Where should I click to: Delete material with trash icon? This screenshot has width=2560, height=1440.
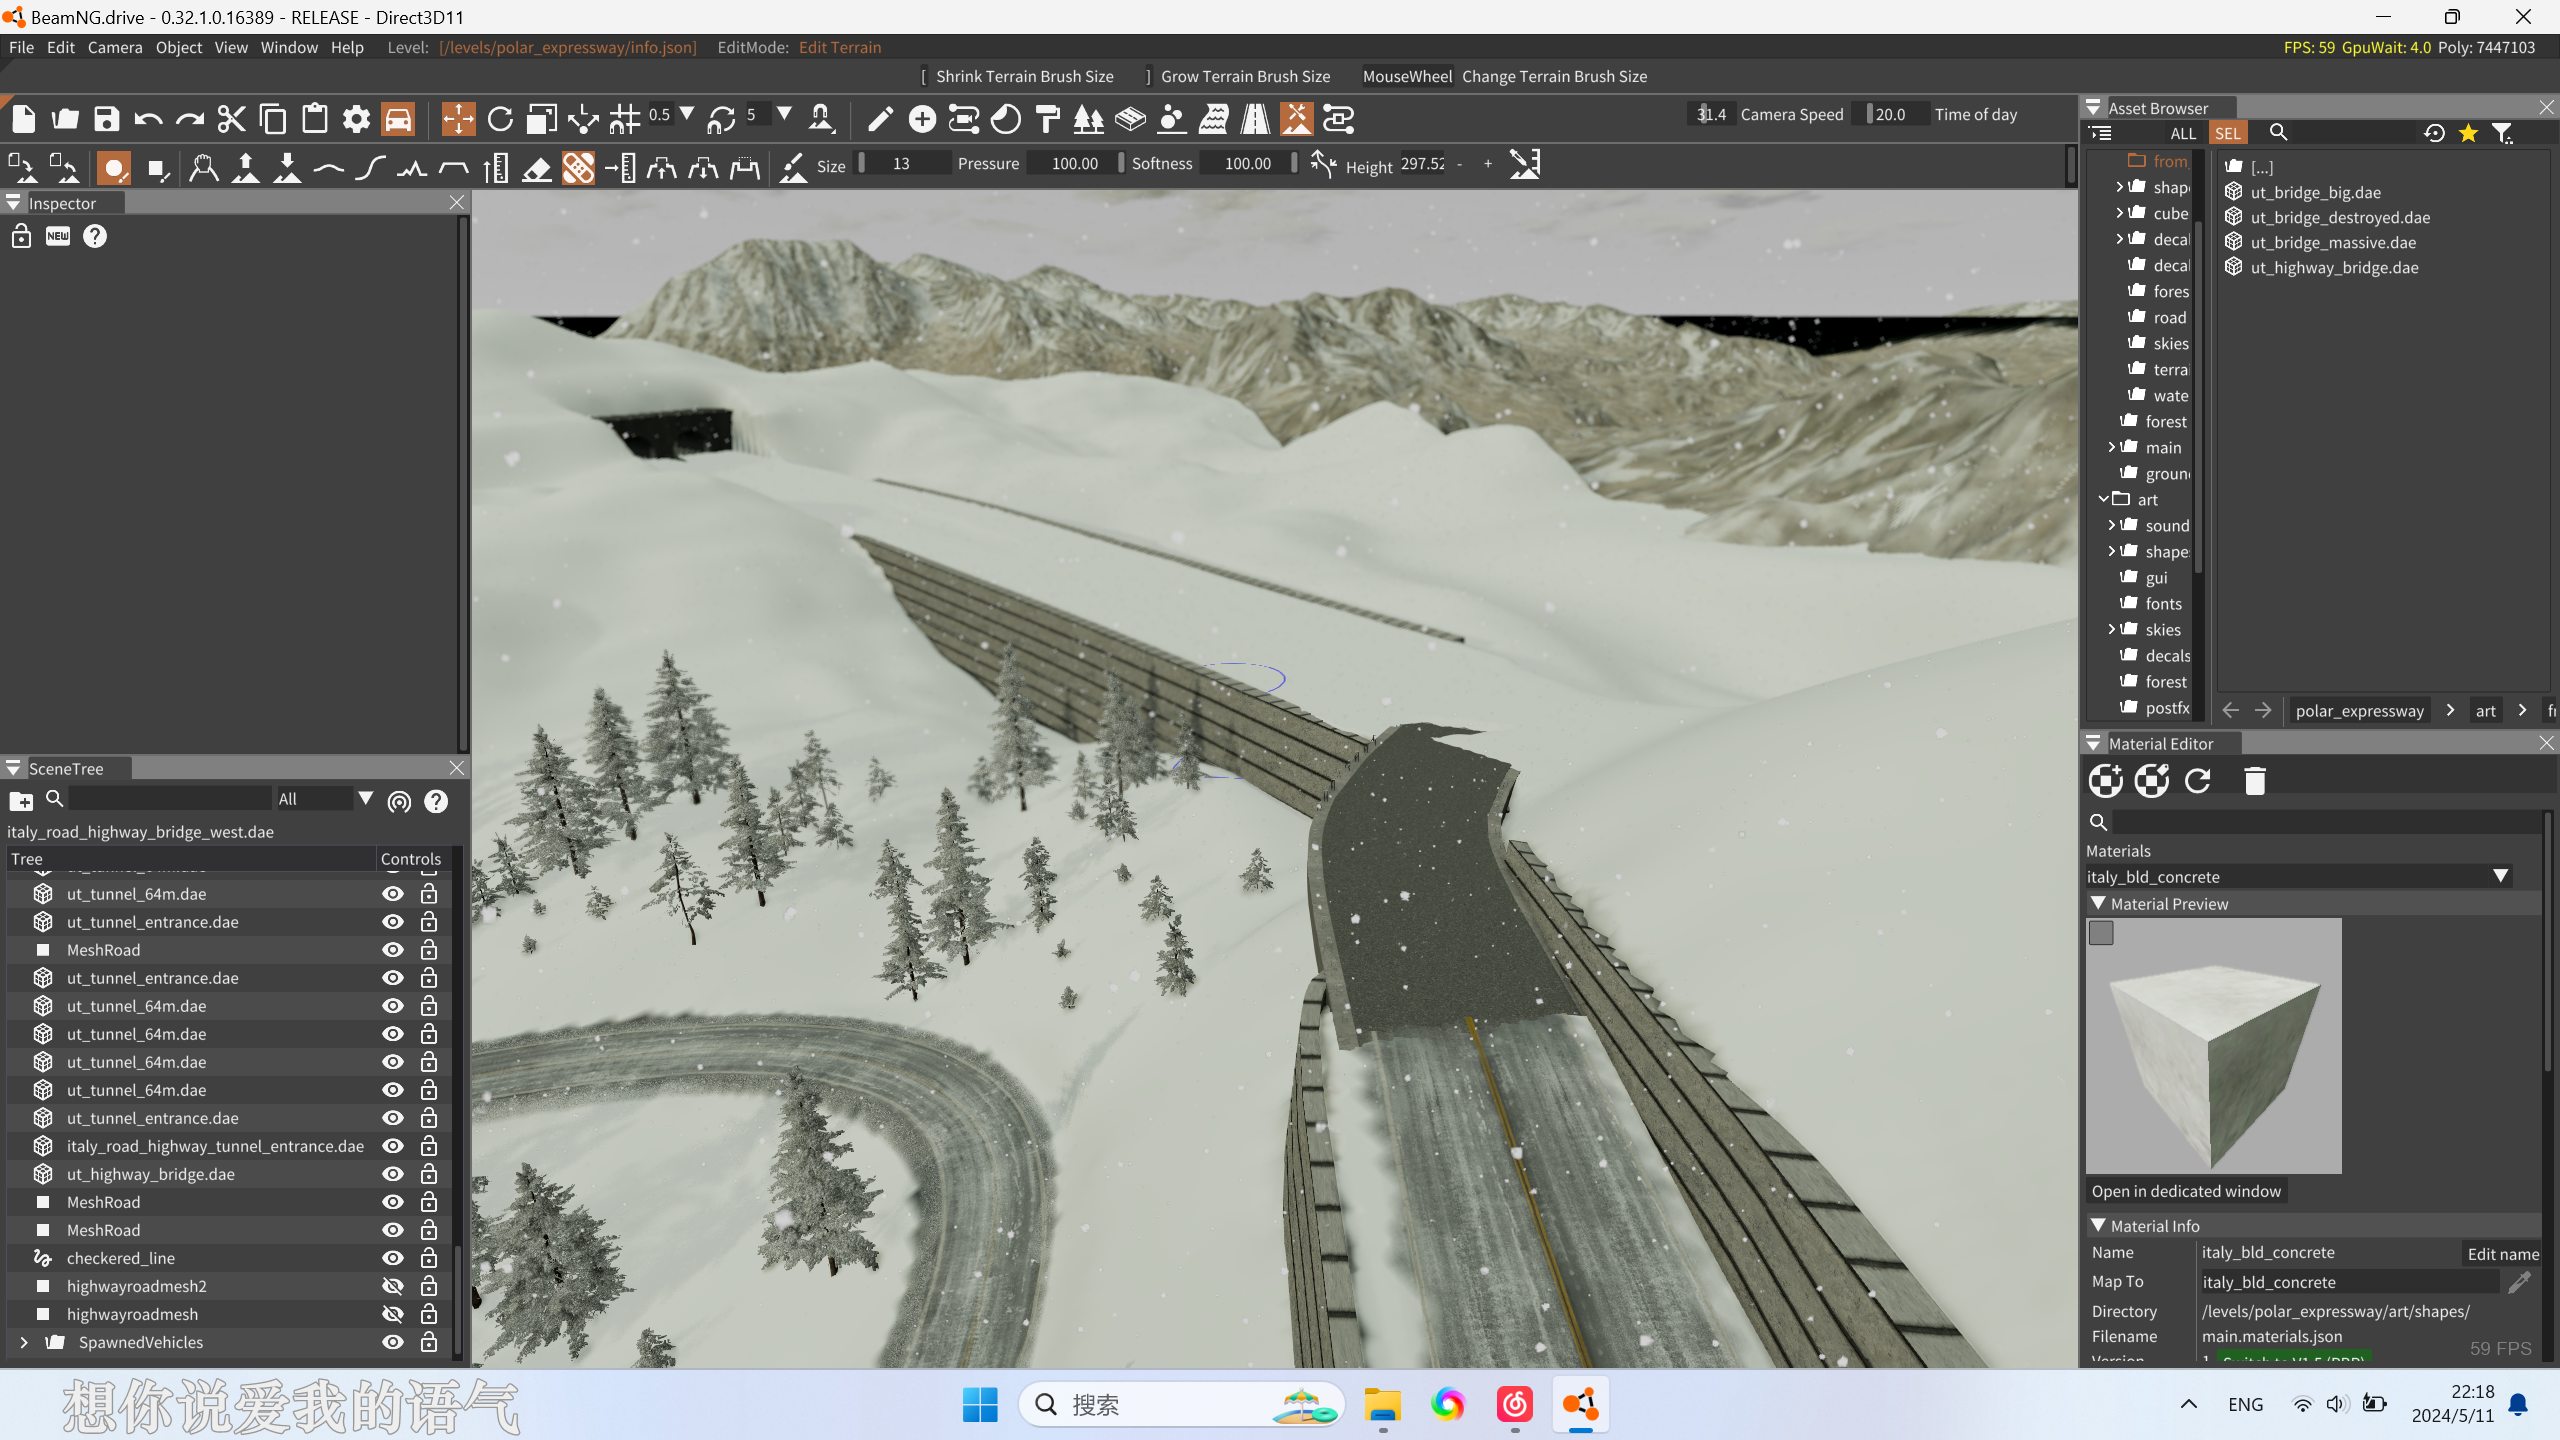click(2254, 781)
